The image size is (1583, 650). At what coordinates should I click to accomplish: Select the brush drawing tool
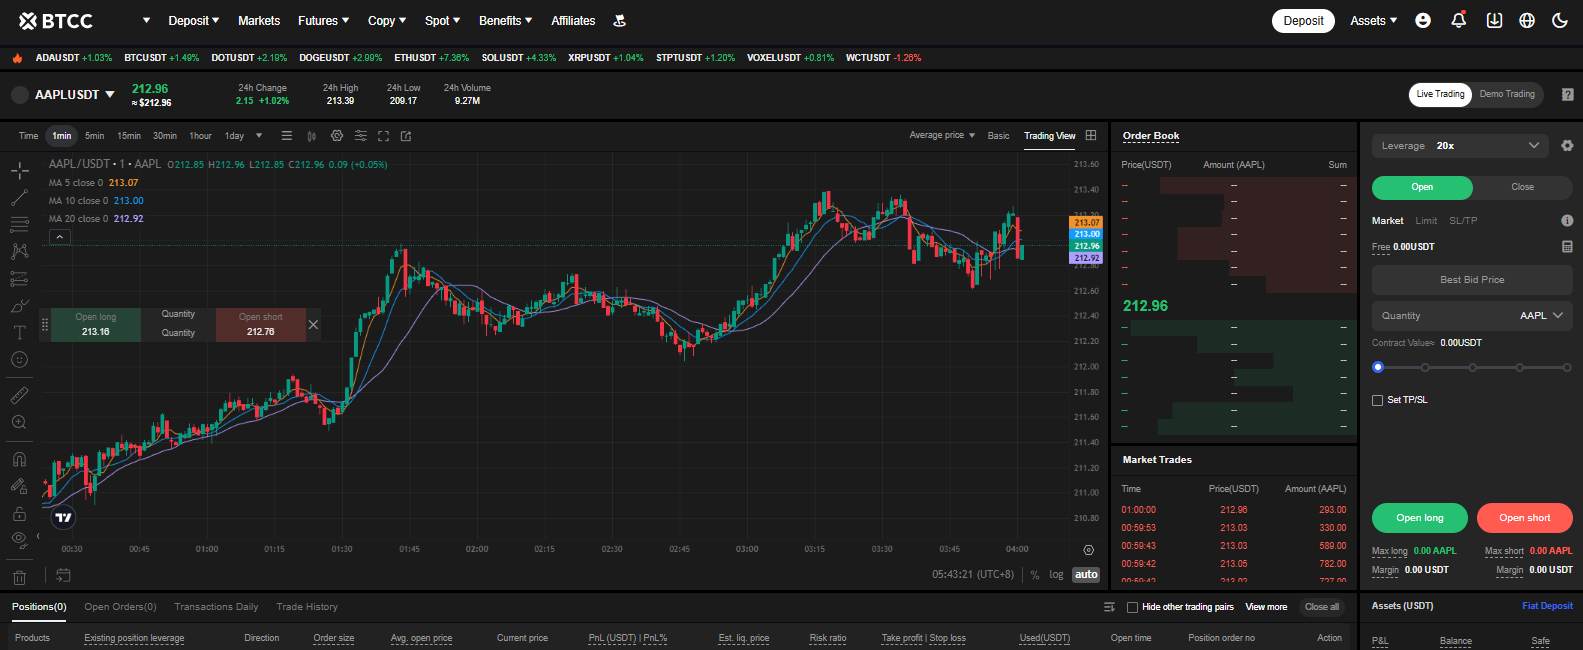[19, 305]
